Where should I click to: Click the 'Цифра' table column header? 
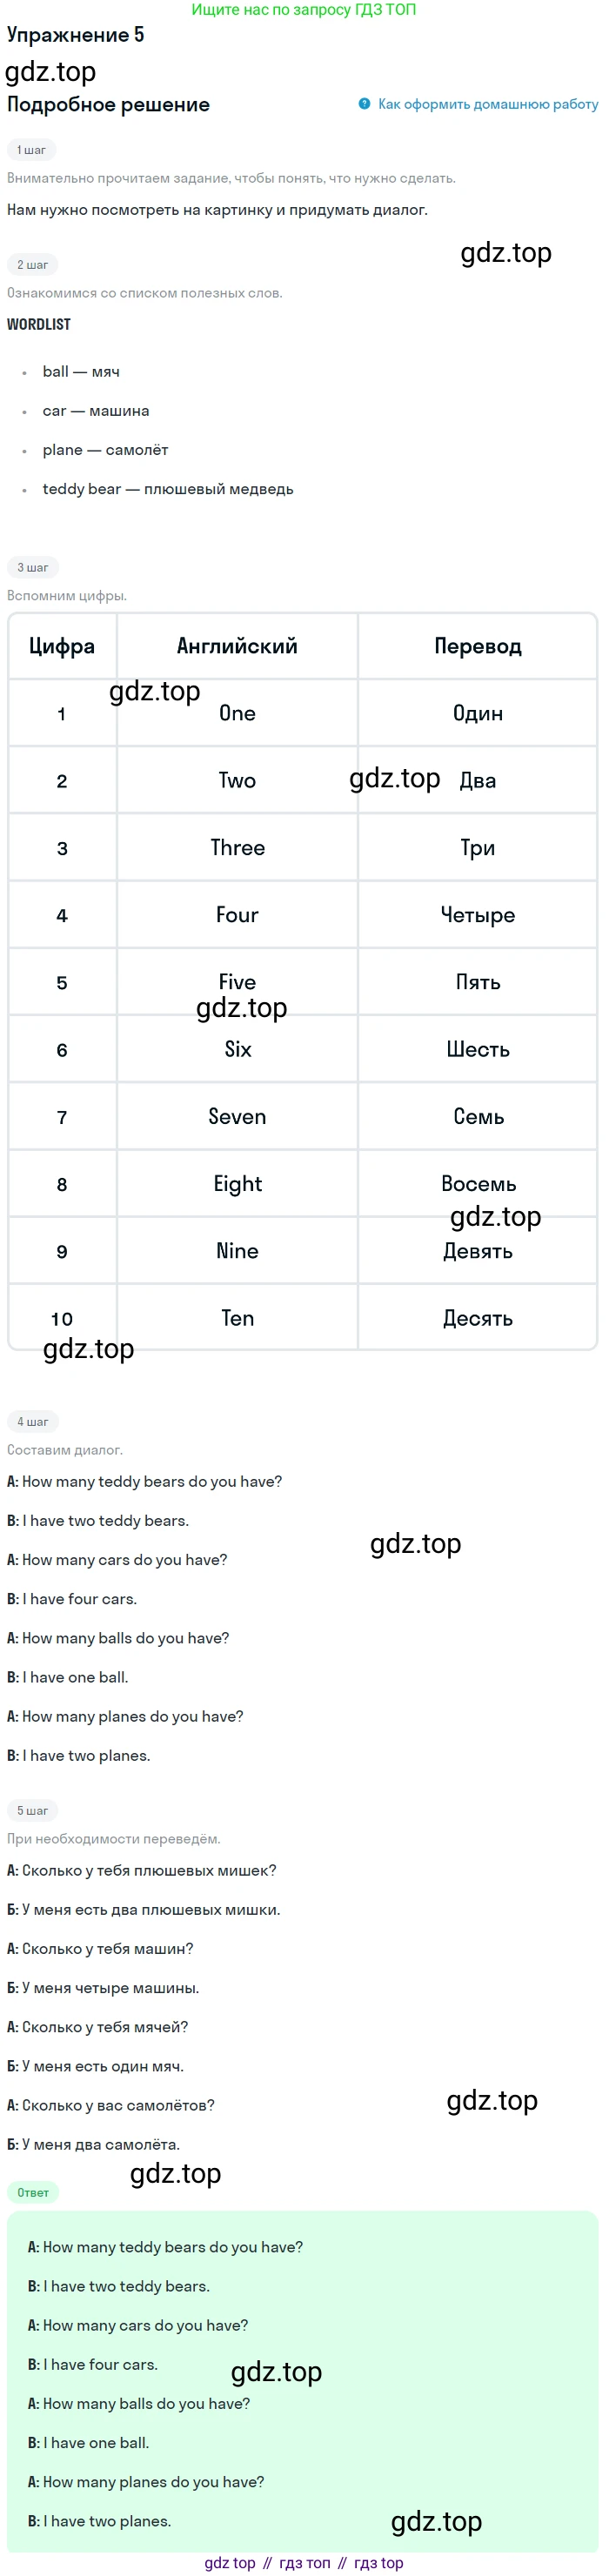[x=62, y=646]
